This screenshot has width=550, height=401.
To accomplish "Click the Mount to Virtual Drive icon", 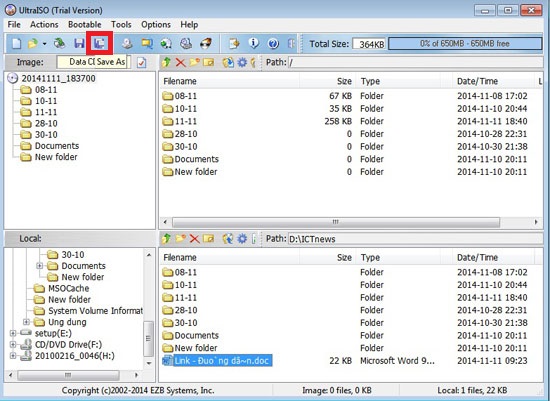I will pyautogui.click(x=166, y=44).
